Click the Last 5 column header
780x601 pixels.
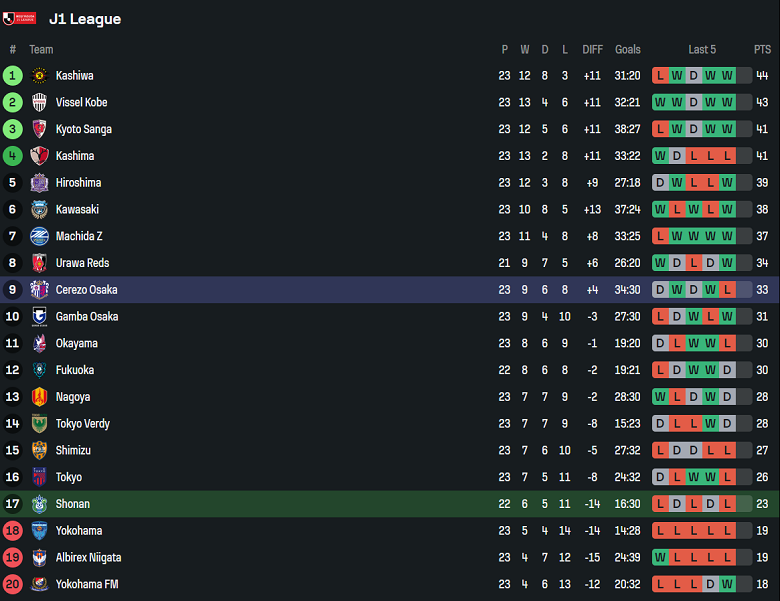click(702, 50)
